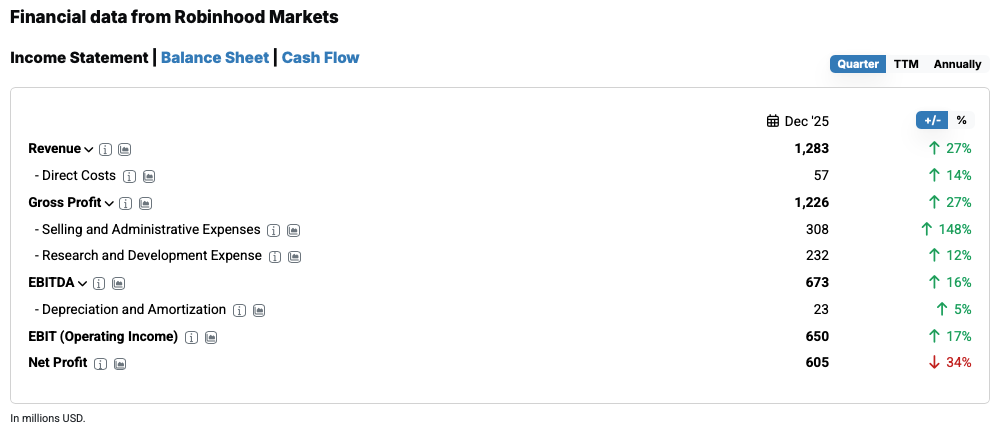The image size is (998, 426).
Task: Select the Annually period option
Action: pos(957,64)
